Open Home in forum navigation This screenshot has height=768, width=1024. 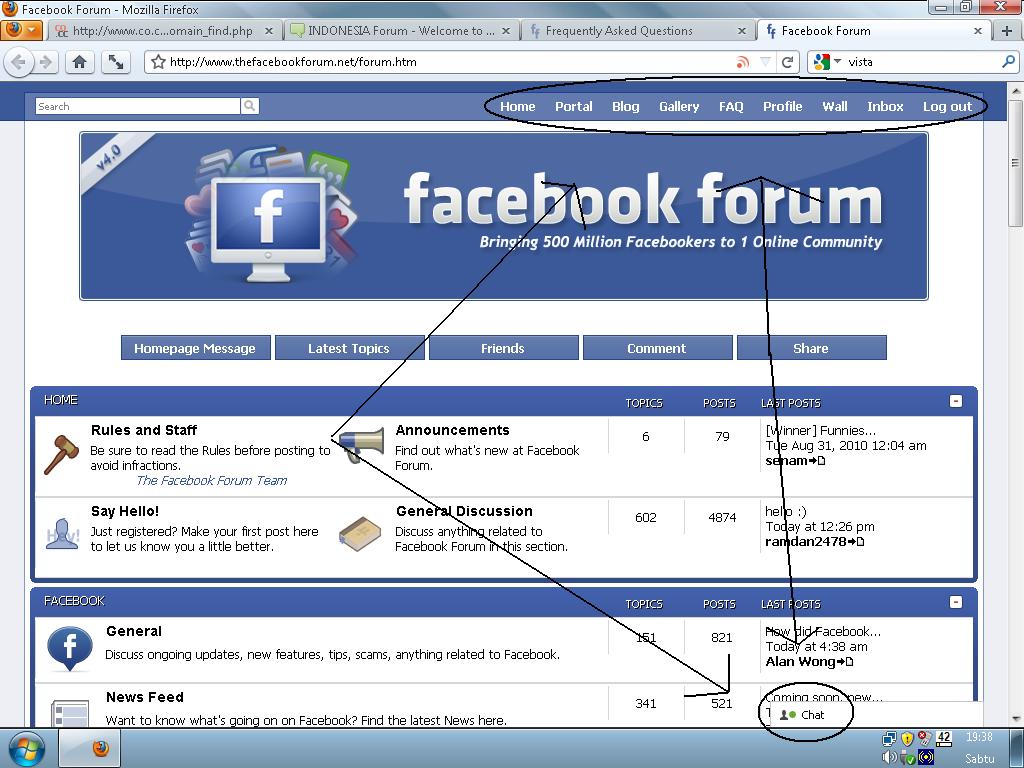coord(517,106)
